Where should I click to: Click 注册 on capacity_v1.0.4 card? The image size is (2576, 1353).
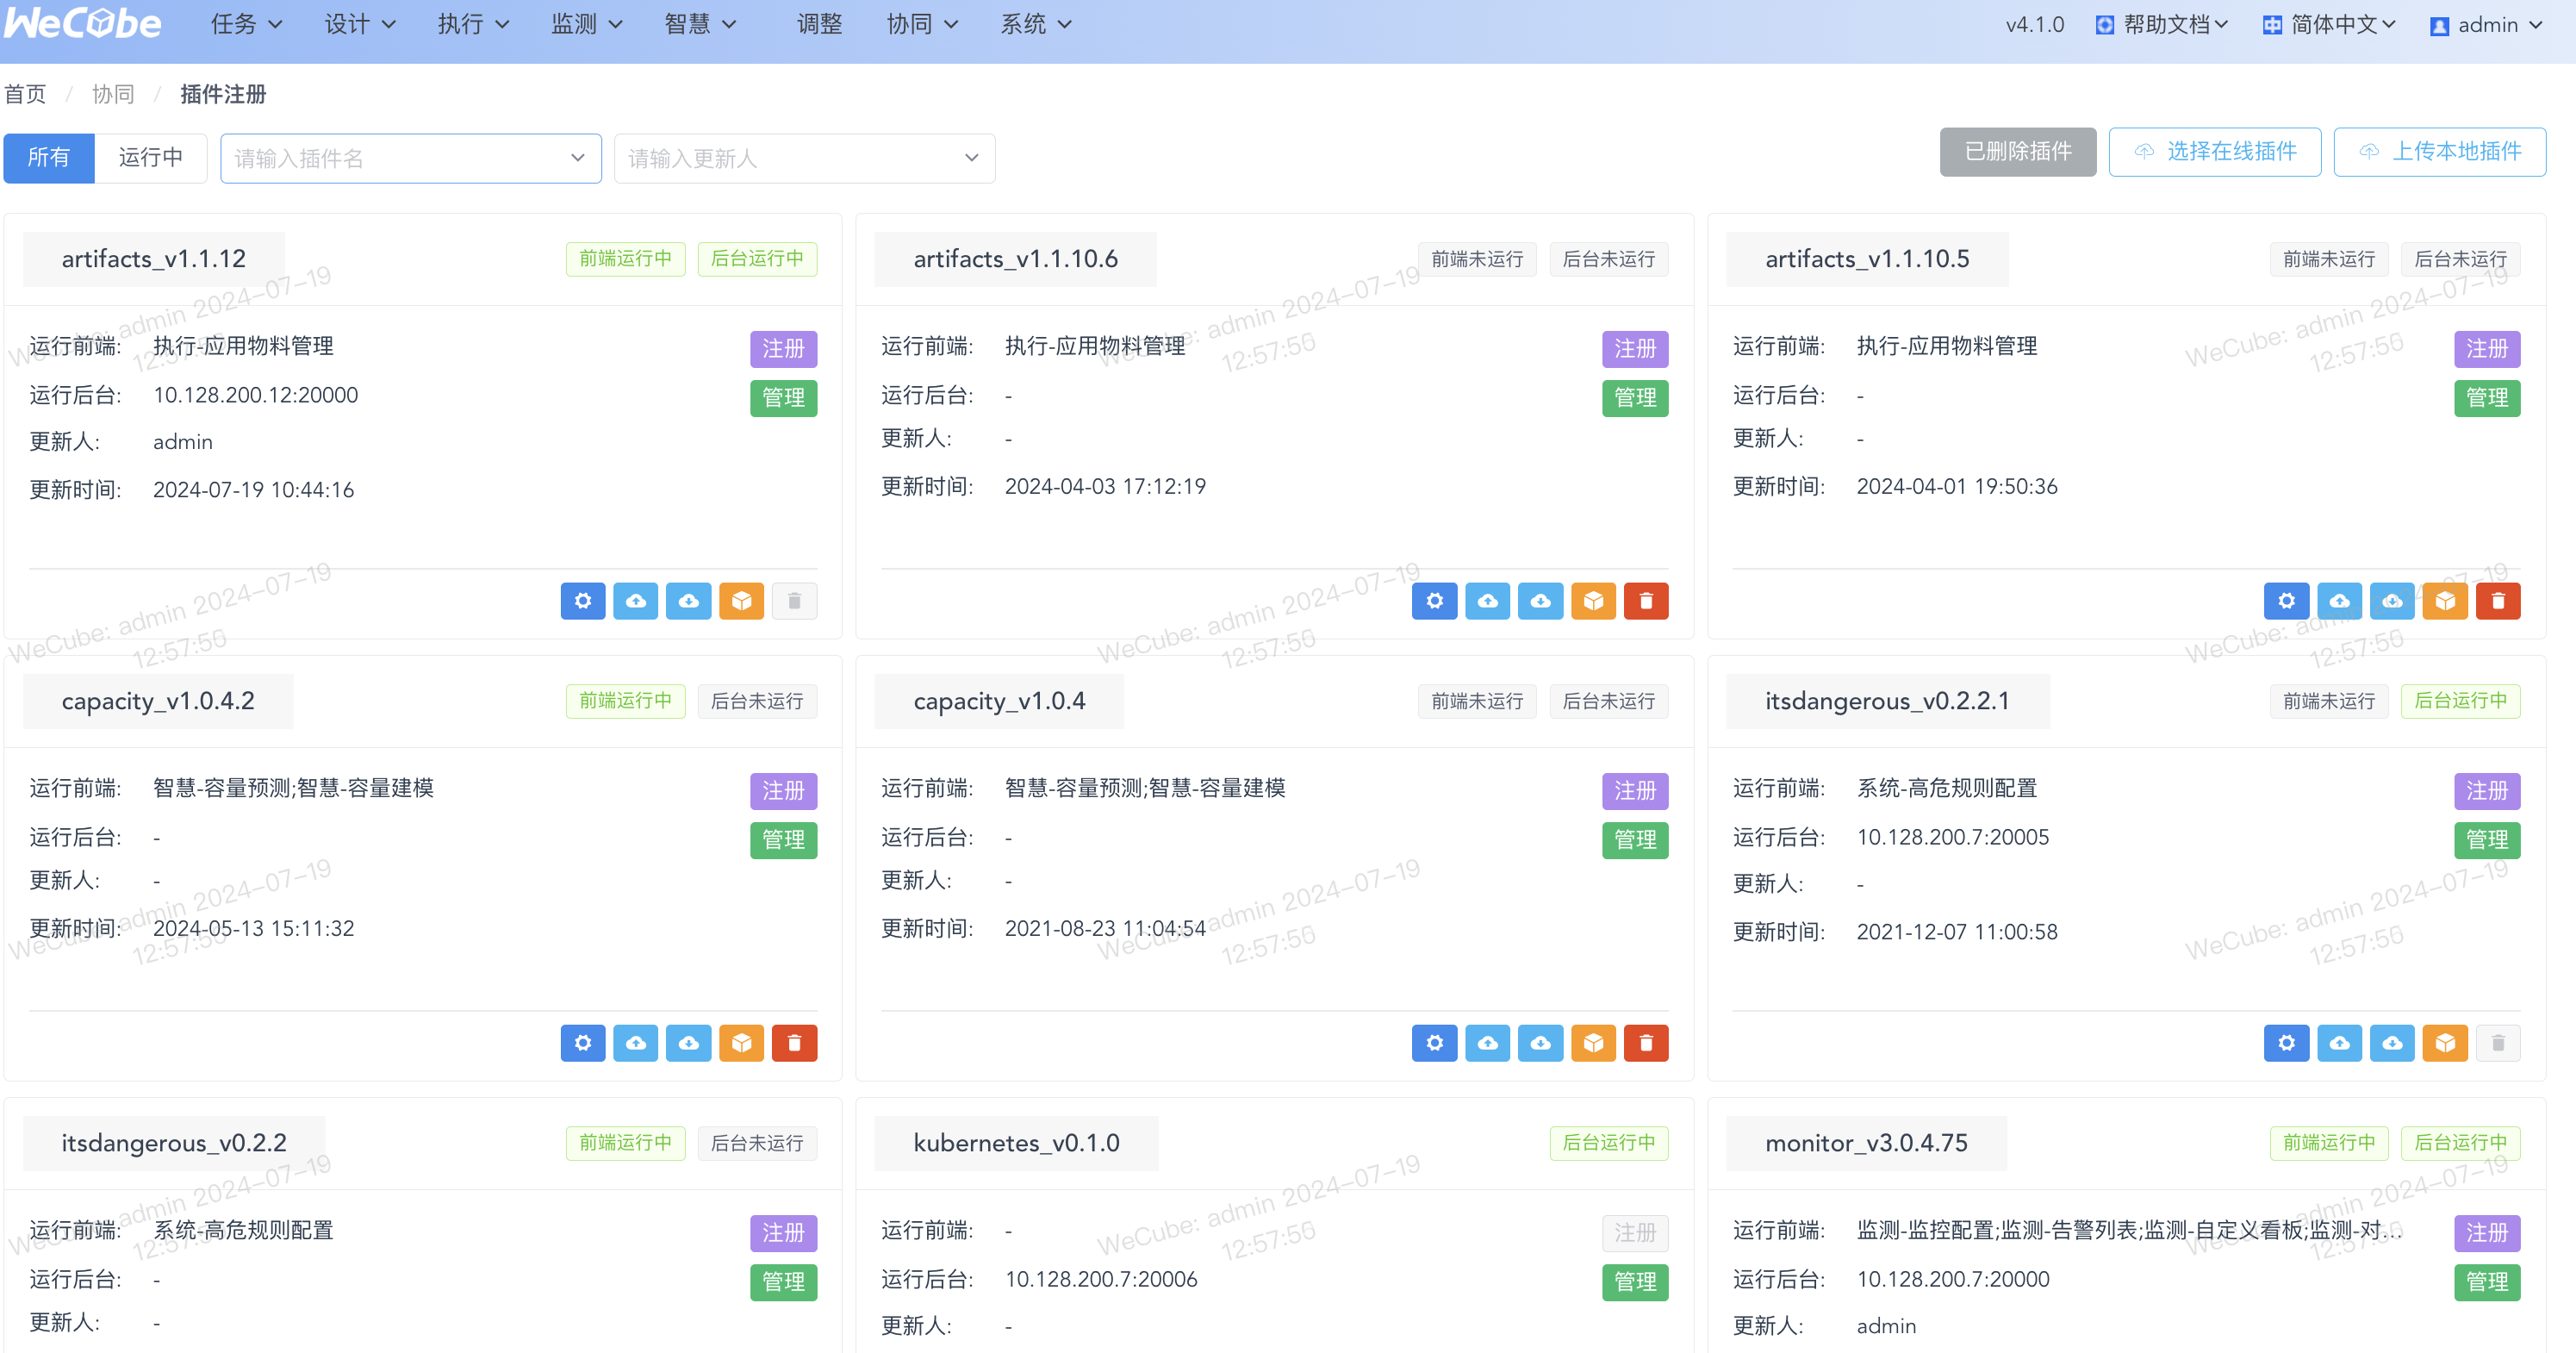[x=1636, y=791]
